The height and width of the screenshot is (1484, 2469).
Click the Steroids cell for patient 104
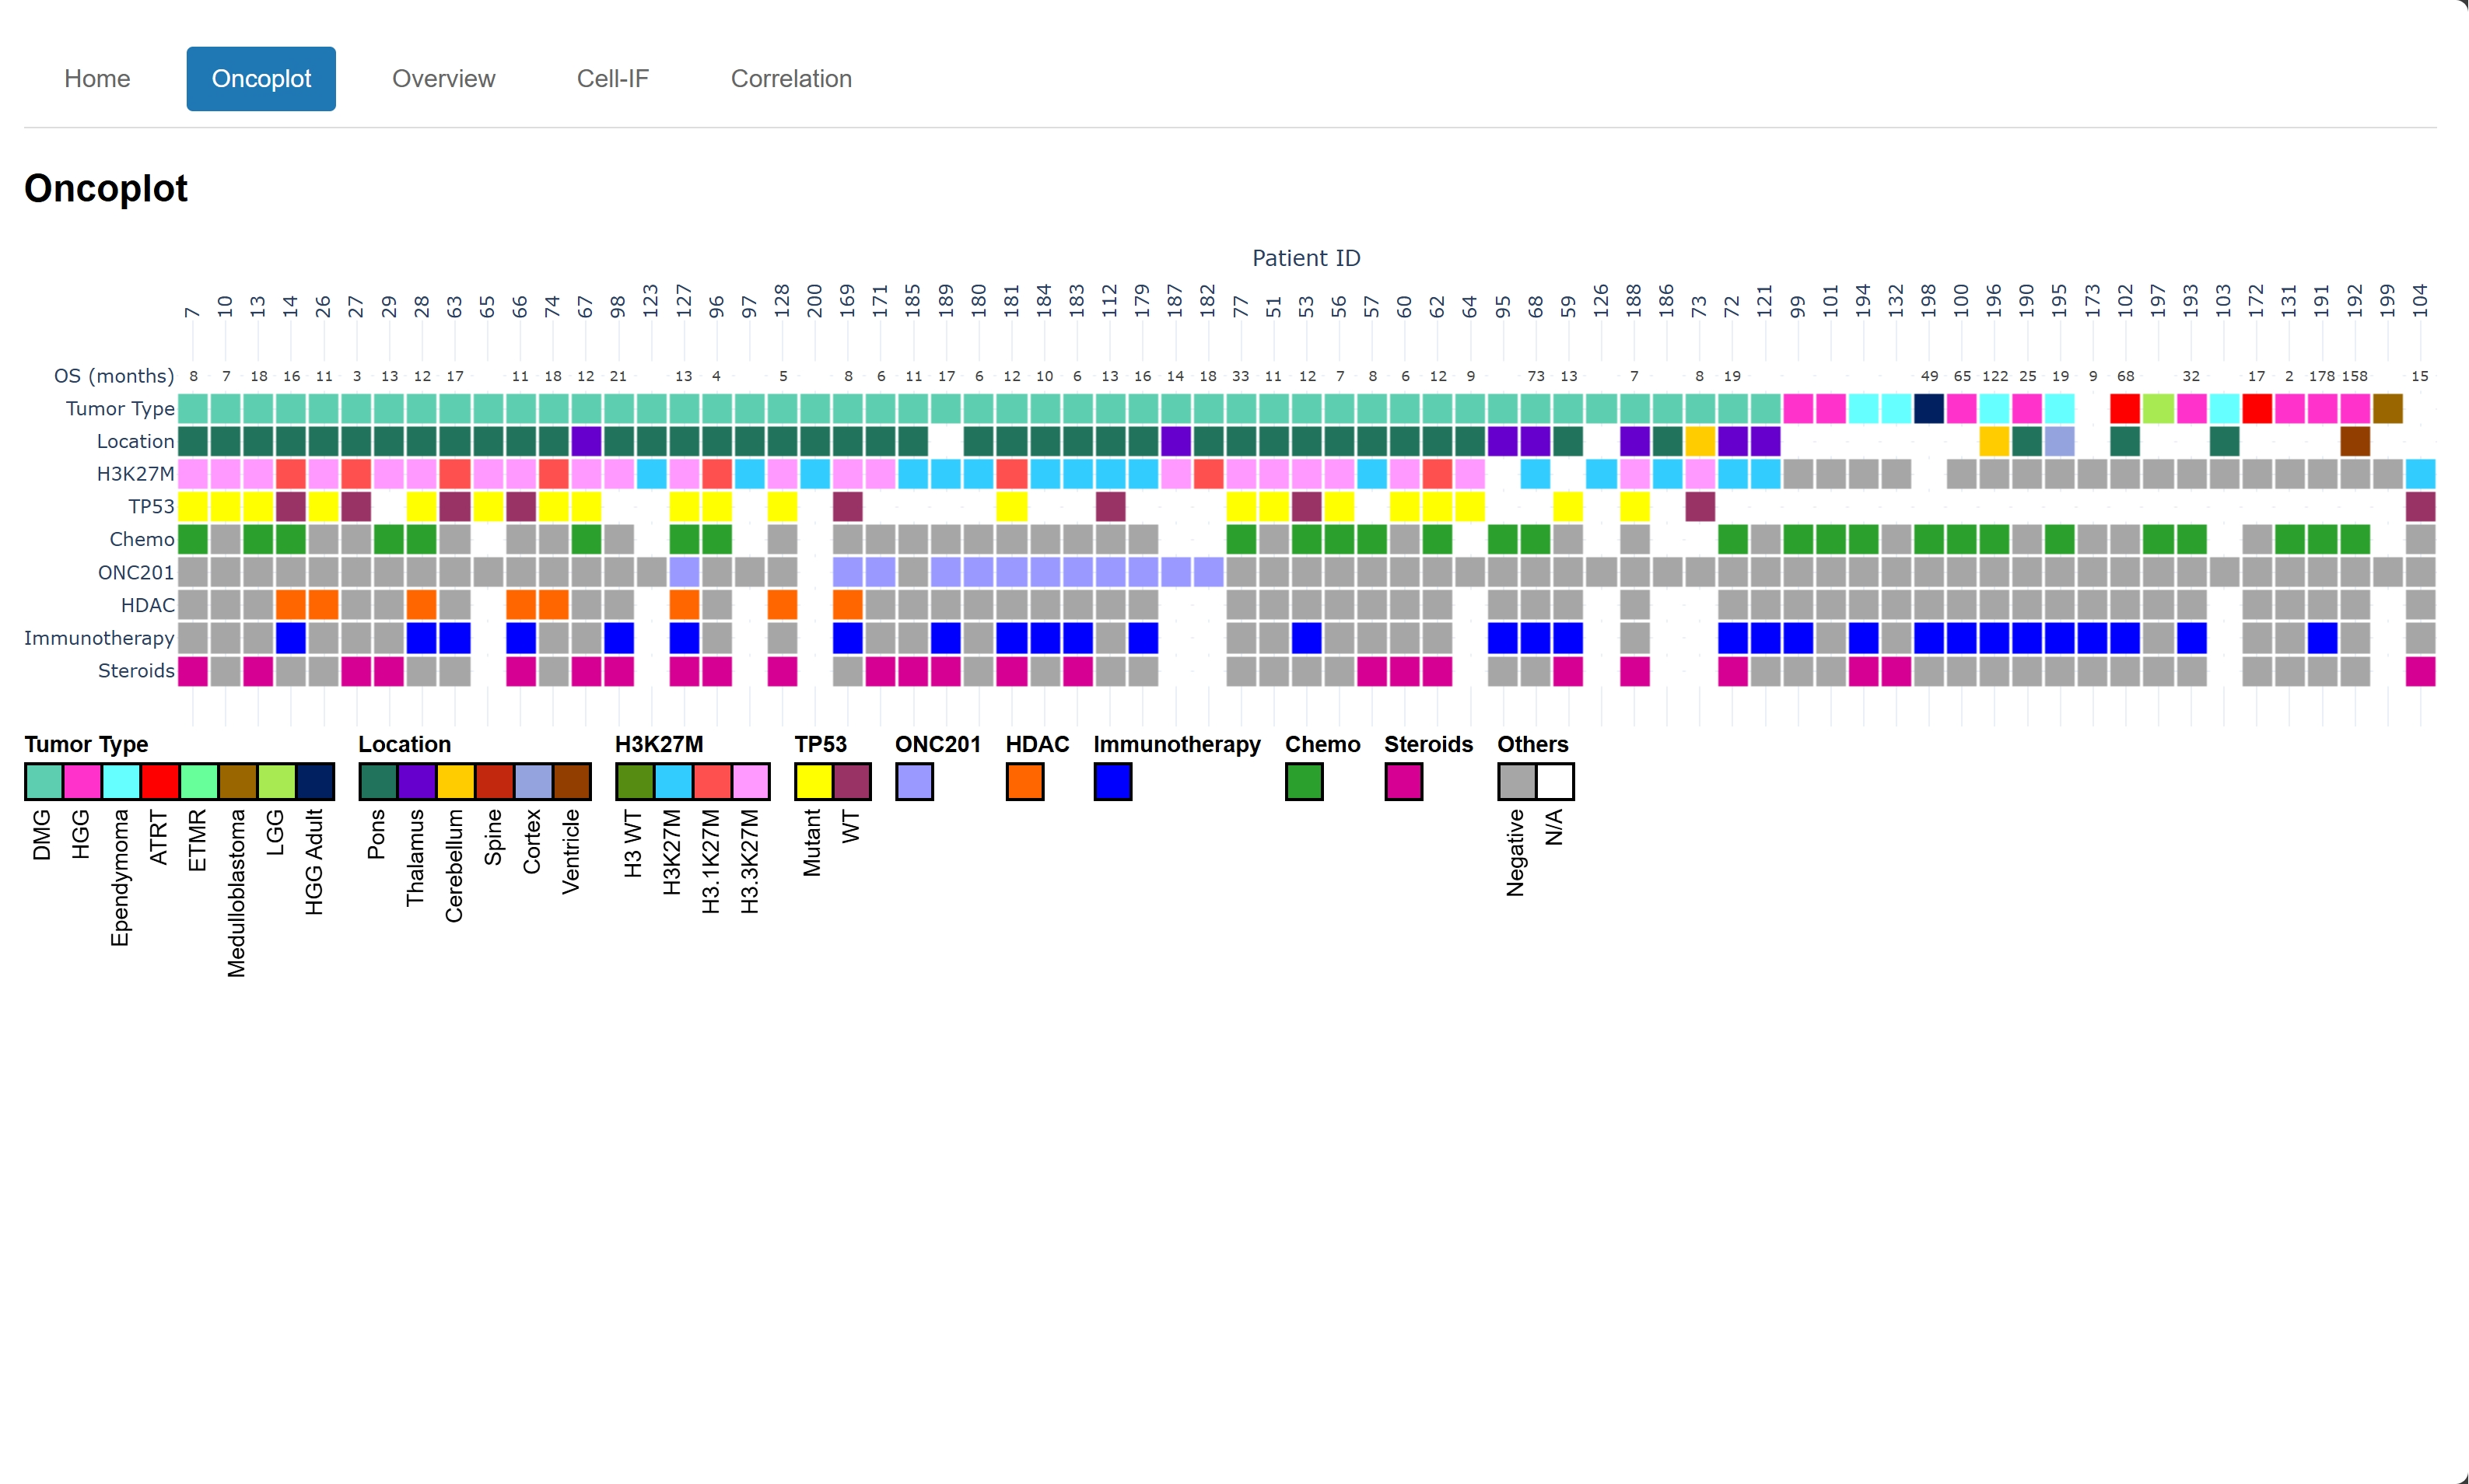click(2420, 671)
